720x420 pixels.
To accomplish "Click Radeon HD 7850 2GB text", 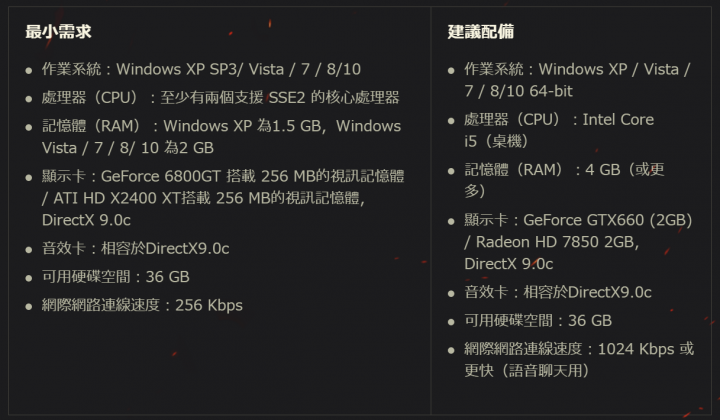I will point(551,242).
